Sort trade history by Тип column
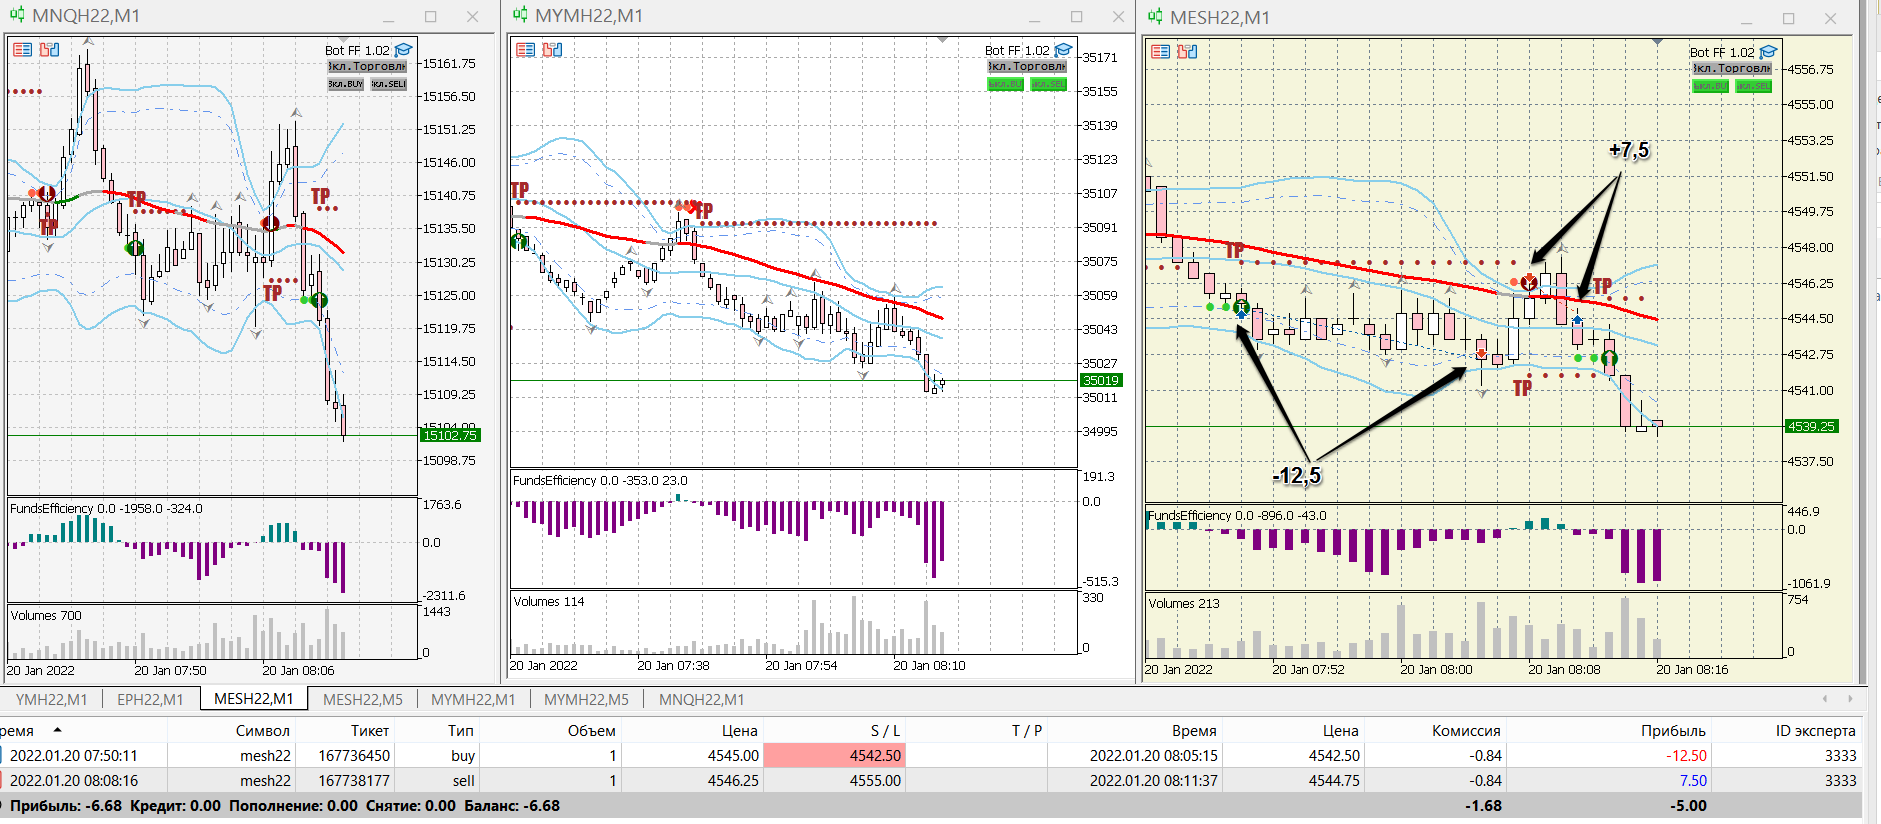The image size is (1881, 824). click(x=461, y=731)
